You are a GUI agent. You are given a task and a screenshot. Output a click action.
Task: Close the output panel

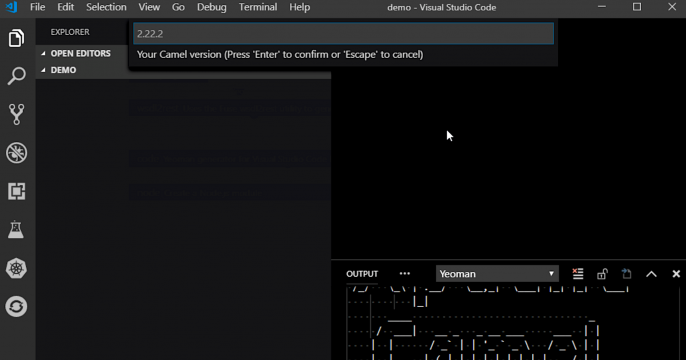(676, 274)
